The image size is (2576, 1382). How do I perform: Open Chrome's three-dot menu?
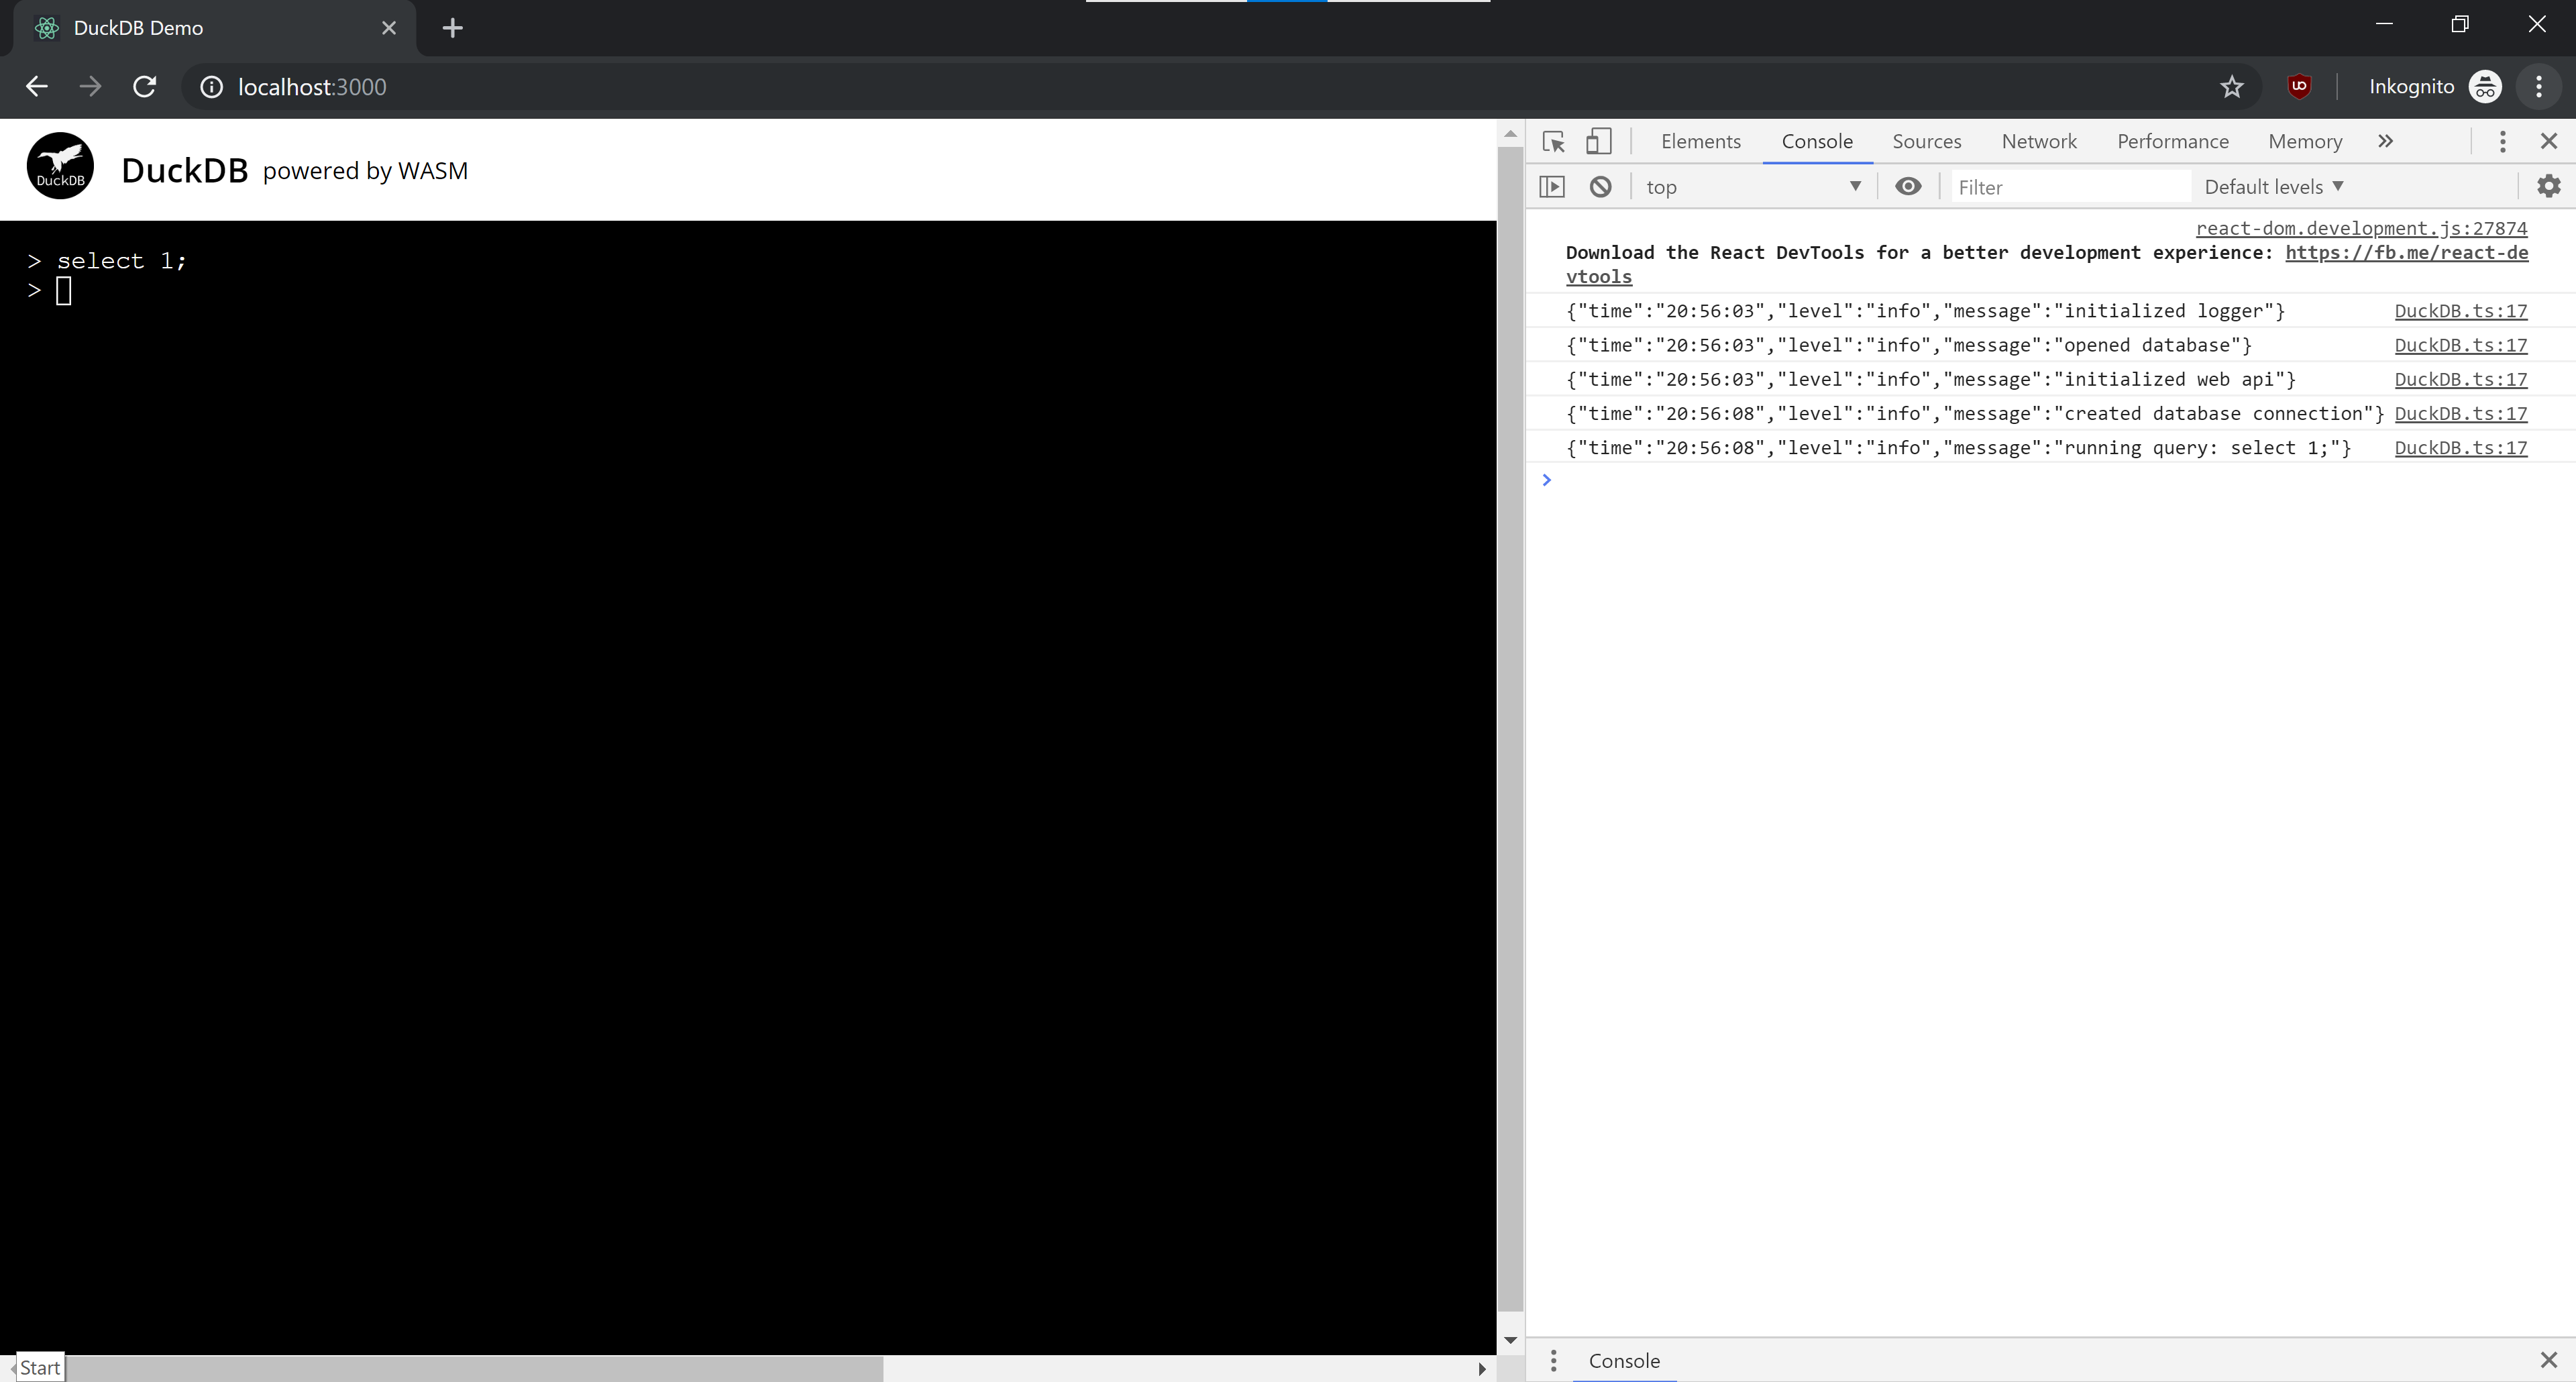click(2539, 87)
